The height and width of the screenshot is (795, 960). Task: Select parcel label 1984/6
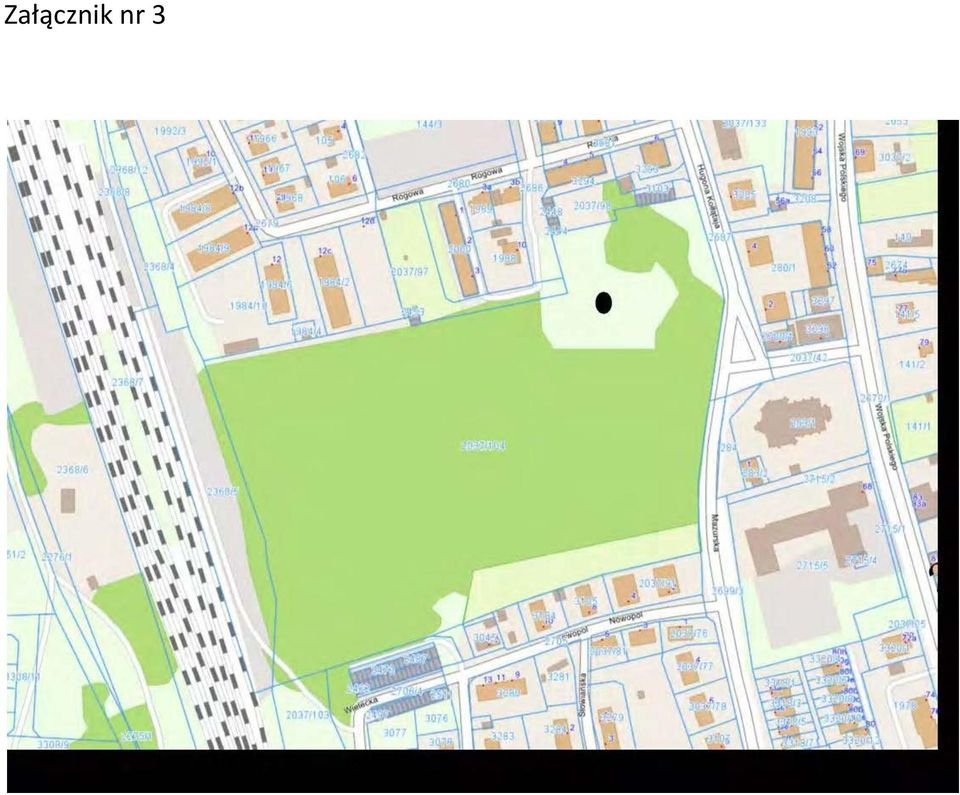click(x=275, y=285)
